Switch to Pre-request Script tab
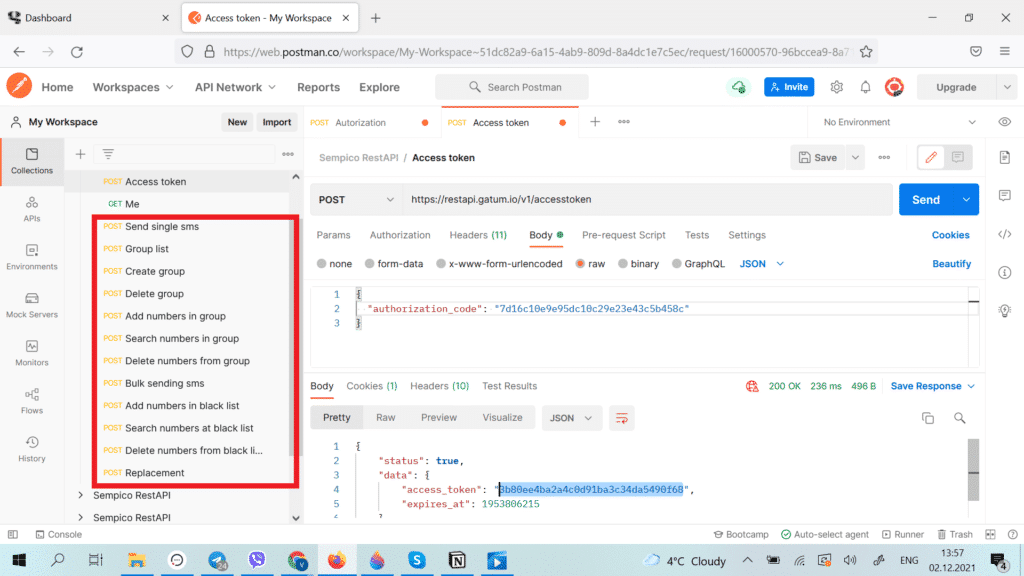Screen dimensions: 1024x576 click(624, 235)
